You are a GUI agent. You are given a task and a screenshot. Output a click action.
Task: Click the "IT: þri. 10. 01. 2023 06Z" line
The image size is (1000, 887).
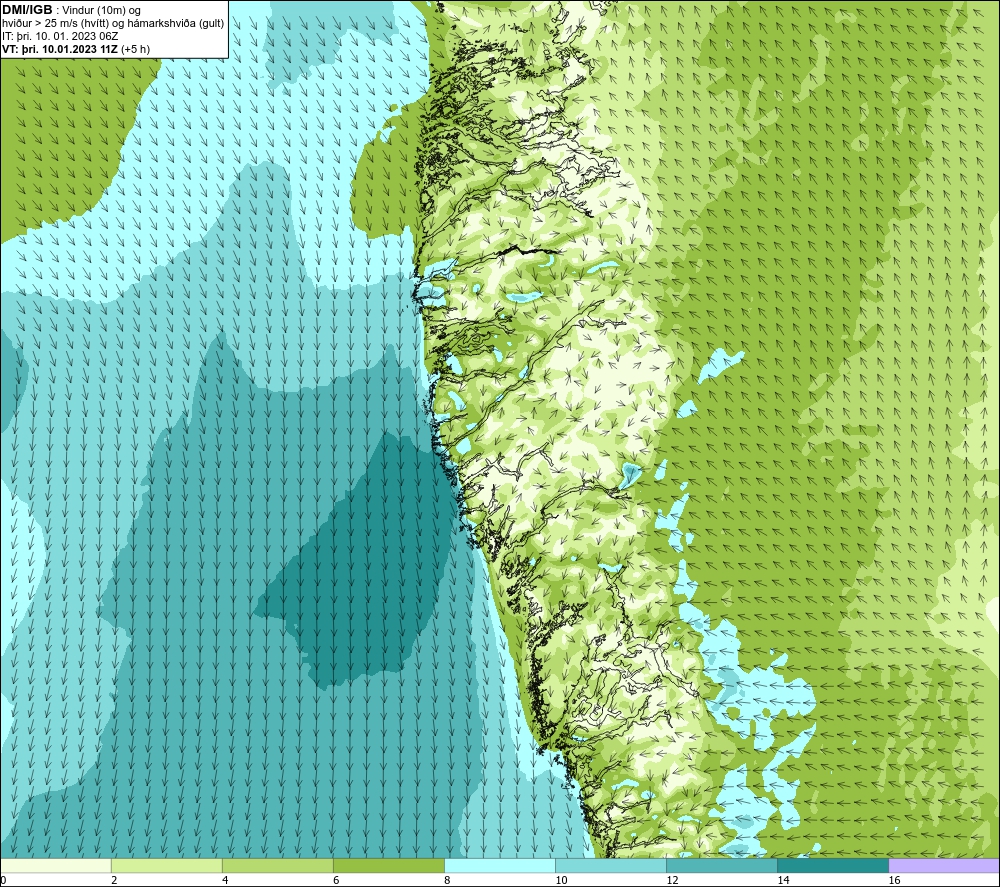pos(60,36)
